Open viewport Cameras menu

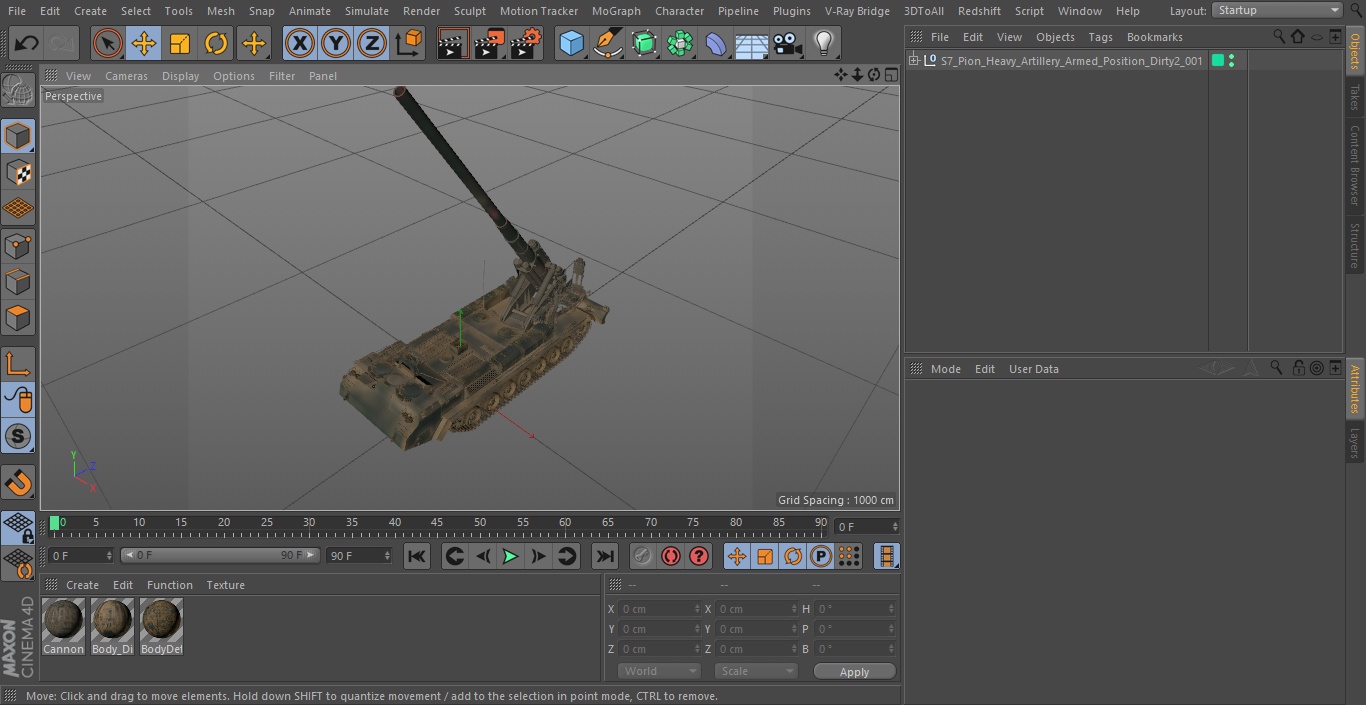pyautogui.click(x=126, y=76)
